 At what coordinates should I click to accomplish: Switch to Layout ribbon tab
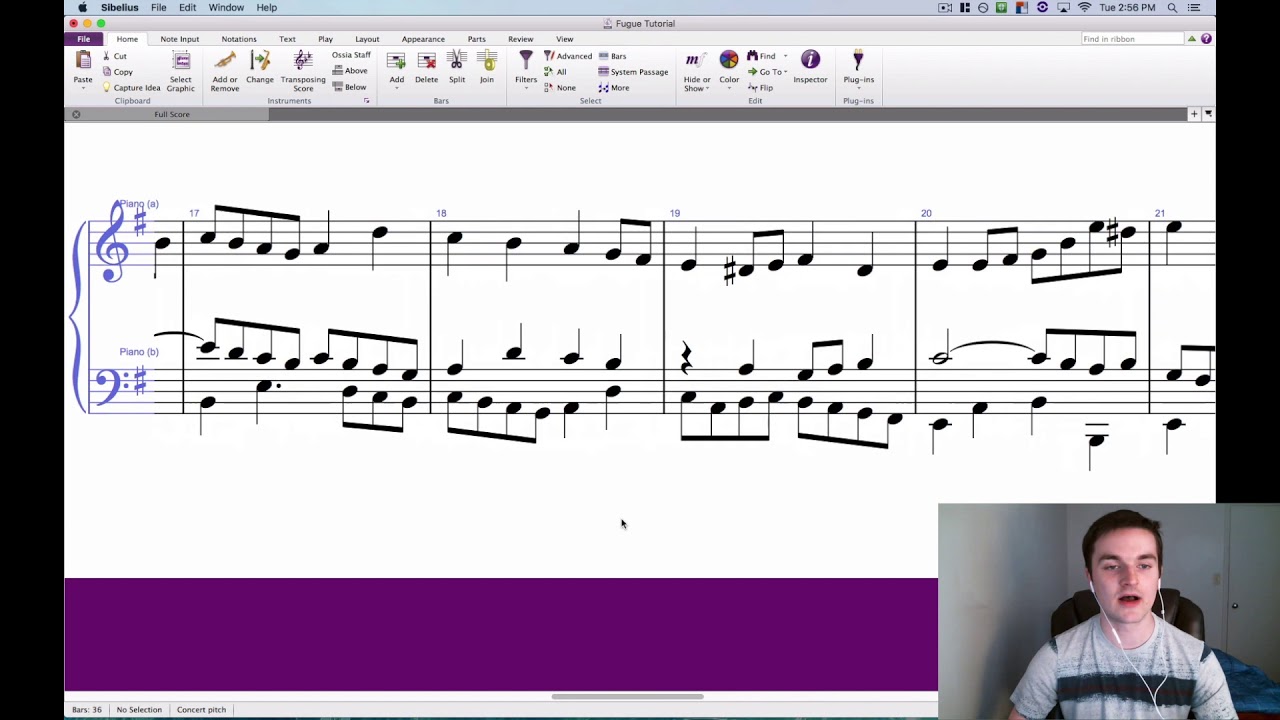367,39
